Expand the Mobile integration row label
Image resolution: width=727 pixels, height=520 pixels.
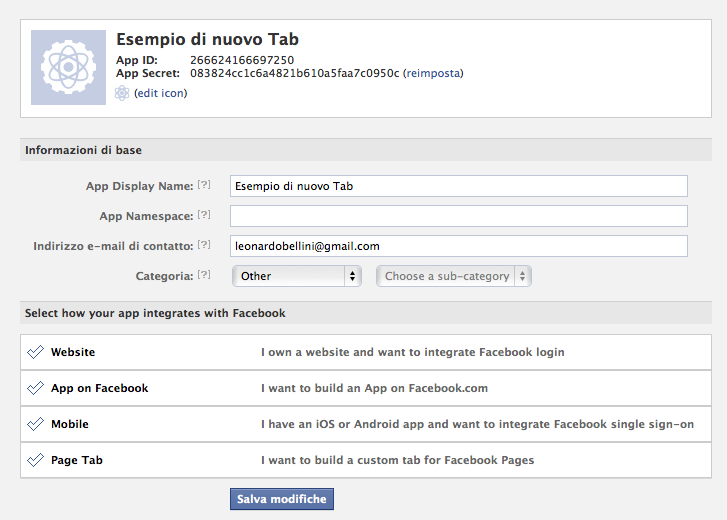click(x=70, y=424)
